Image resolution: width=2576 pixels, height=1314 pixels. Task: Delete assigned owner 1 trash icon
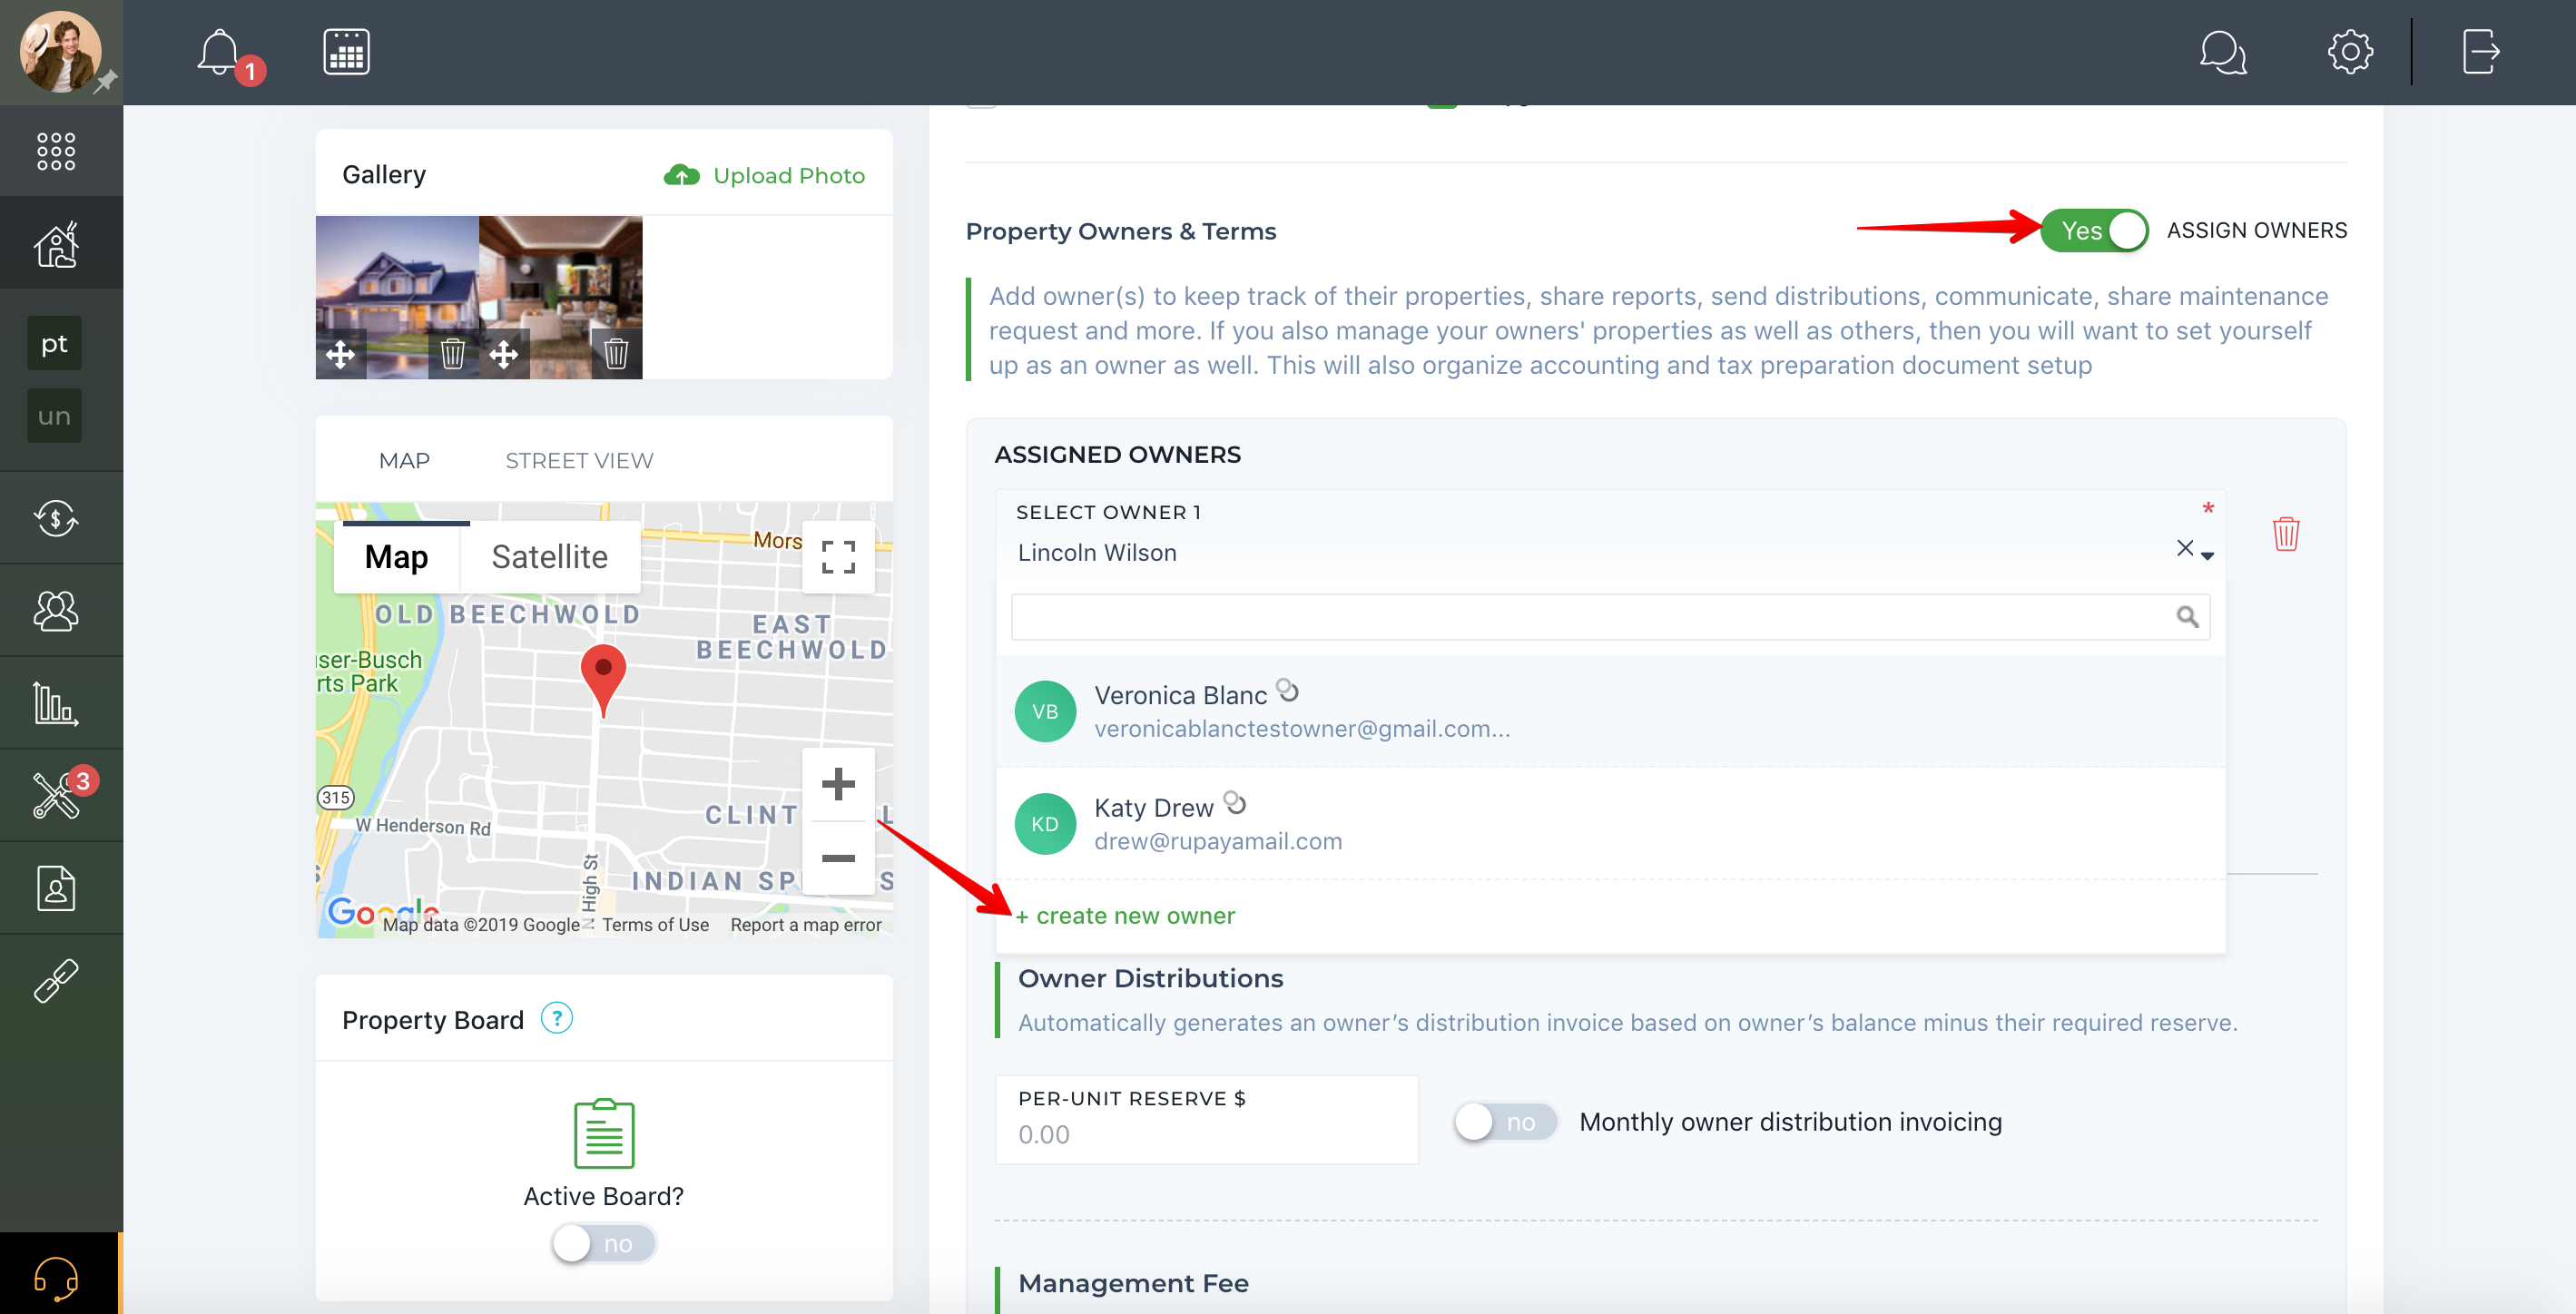point(2286,534)
